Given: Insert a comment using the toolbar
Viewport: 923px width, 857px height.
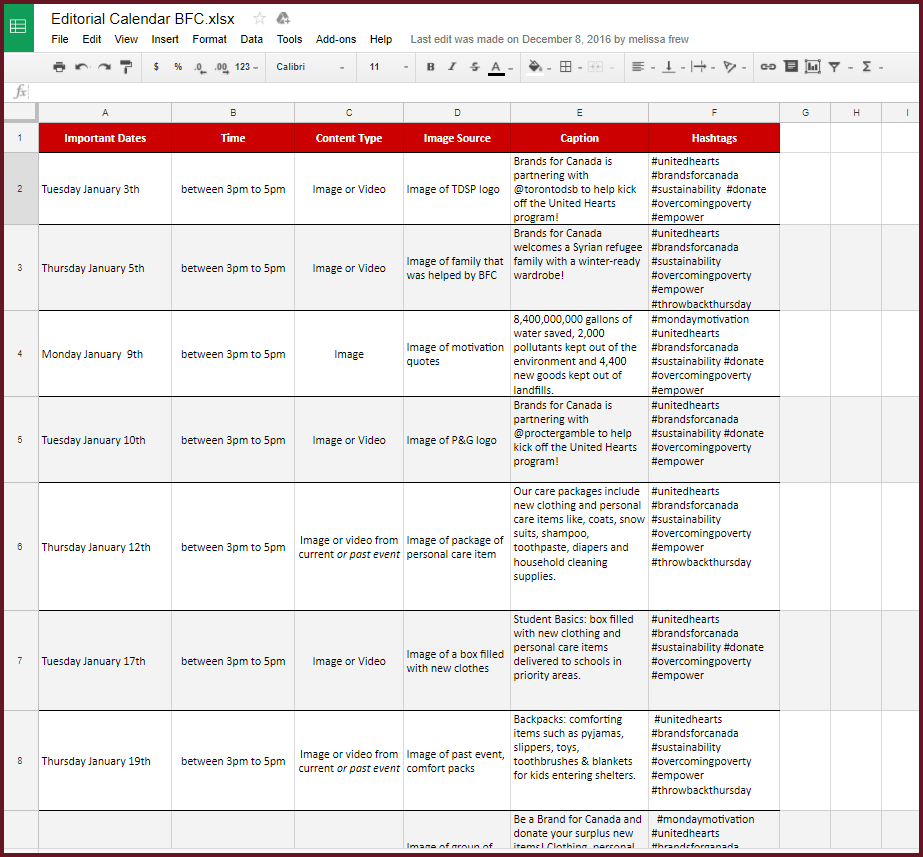Looking at the screenshot, I should pyautogui.click(x=791, y=67).
